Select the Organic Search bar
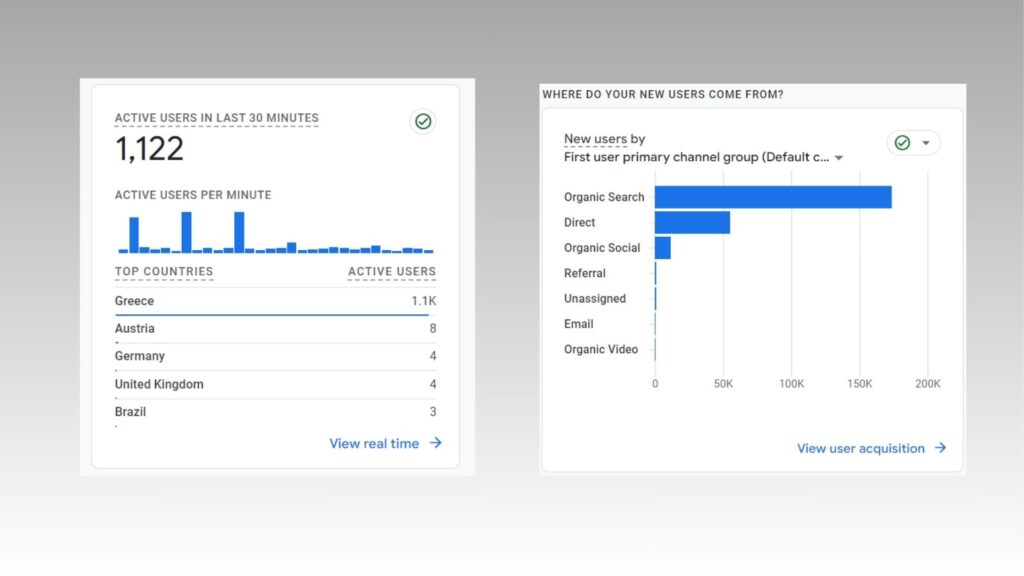 pyautogui.click(x=772, y=197)
